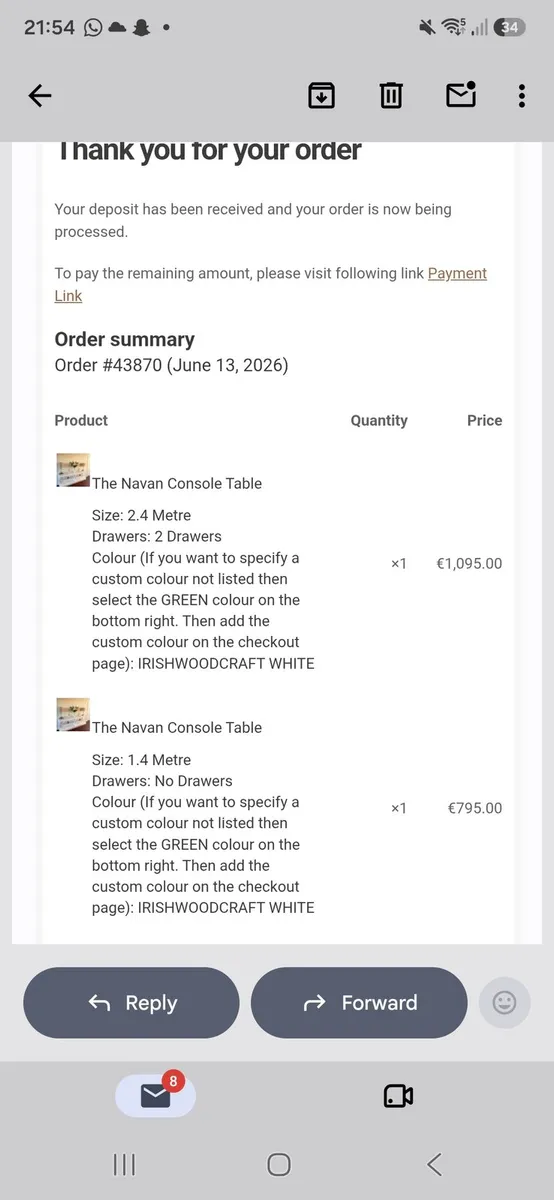Click the Reply button
The image size is (554, 1200).
tap(131, 1003)
